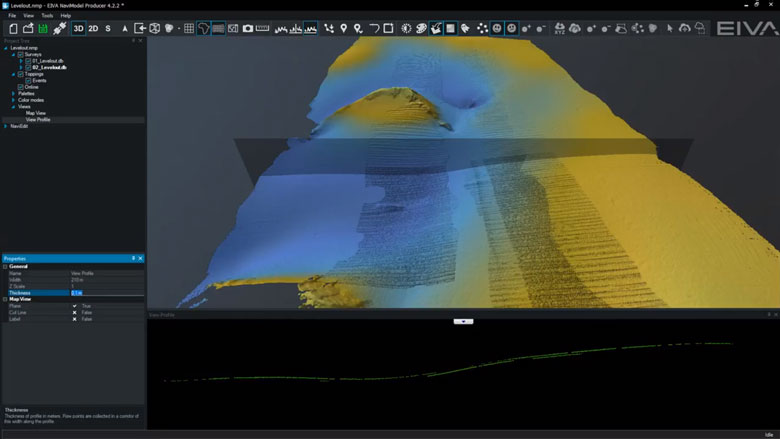Expand the Color modes tree node
This screenshot has width=780, height=439.
pyautogui.click(x=14, y=100)
